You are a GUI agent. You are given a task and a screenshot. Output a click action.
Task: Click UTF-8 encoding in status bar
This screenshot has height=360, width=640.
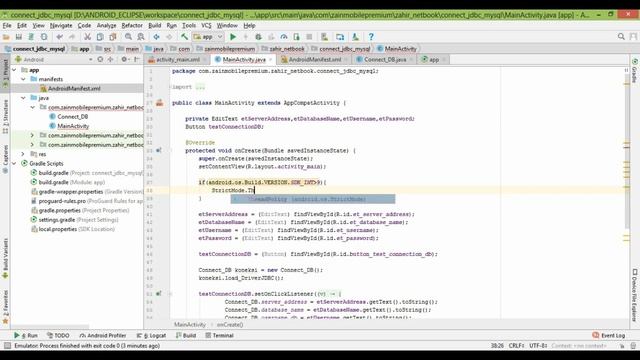tap(538, 346)
